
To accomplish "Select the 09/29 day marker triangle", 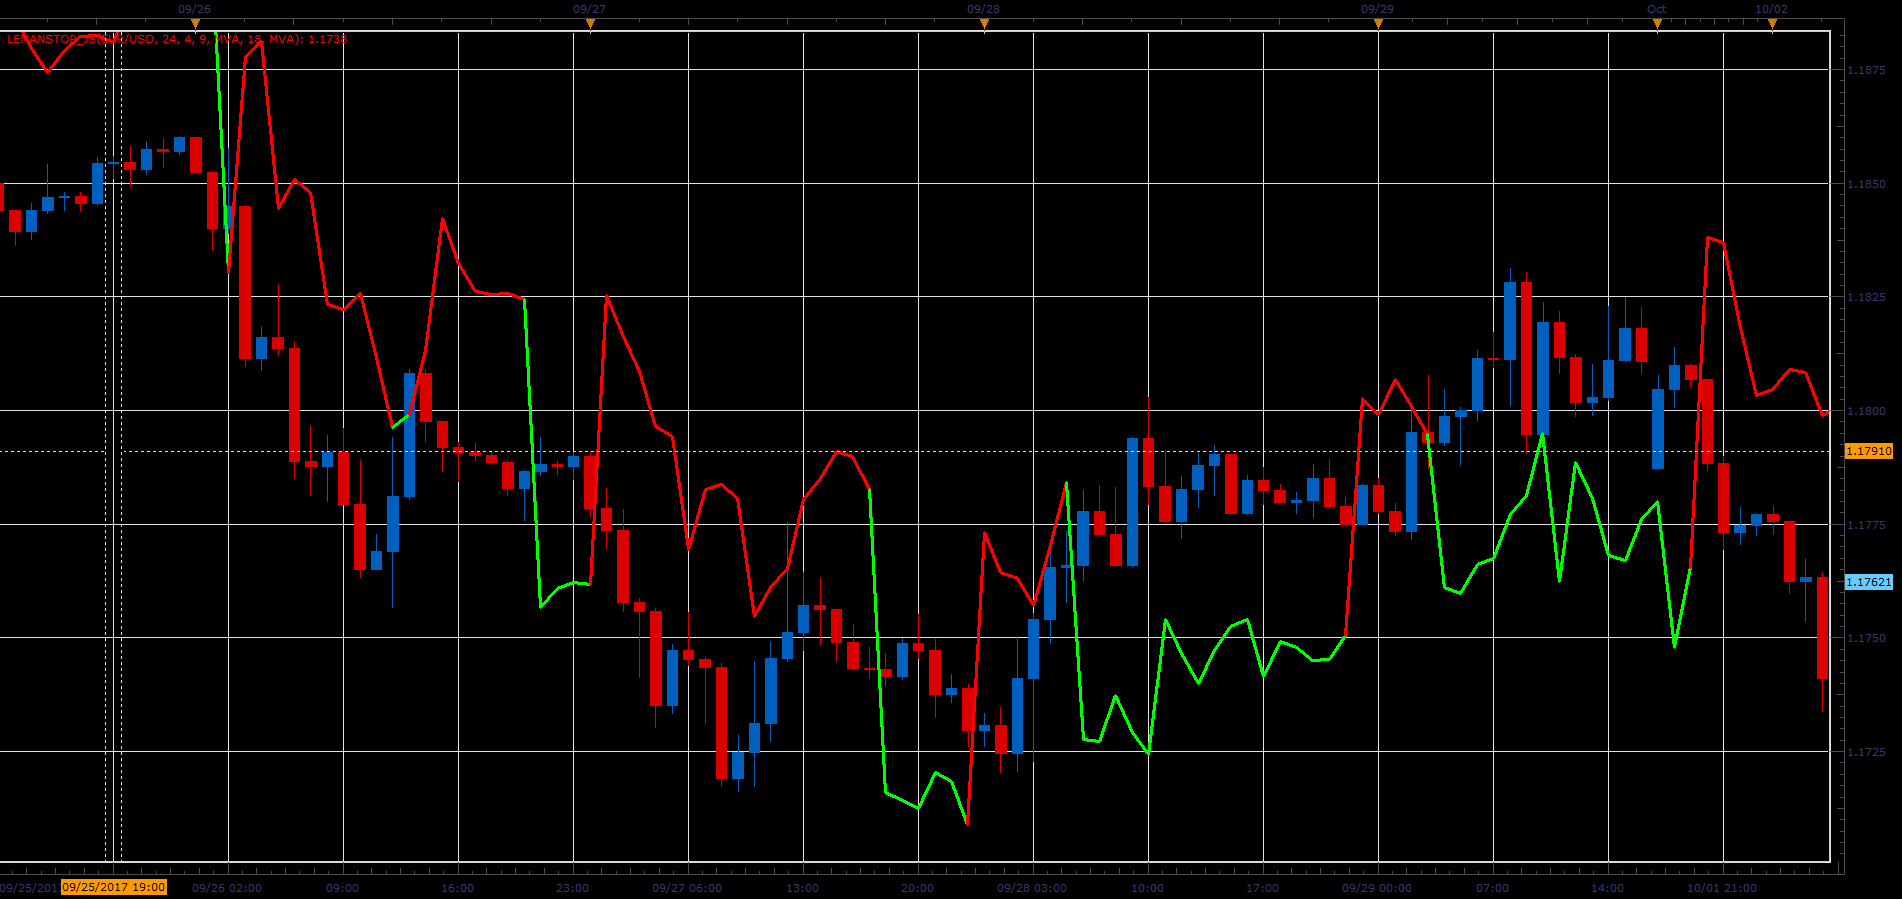I will [1378, 24].
